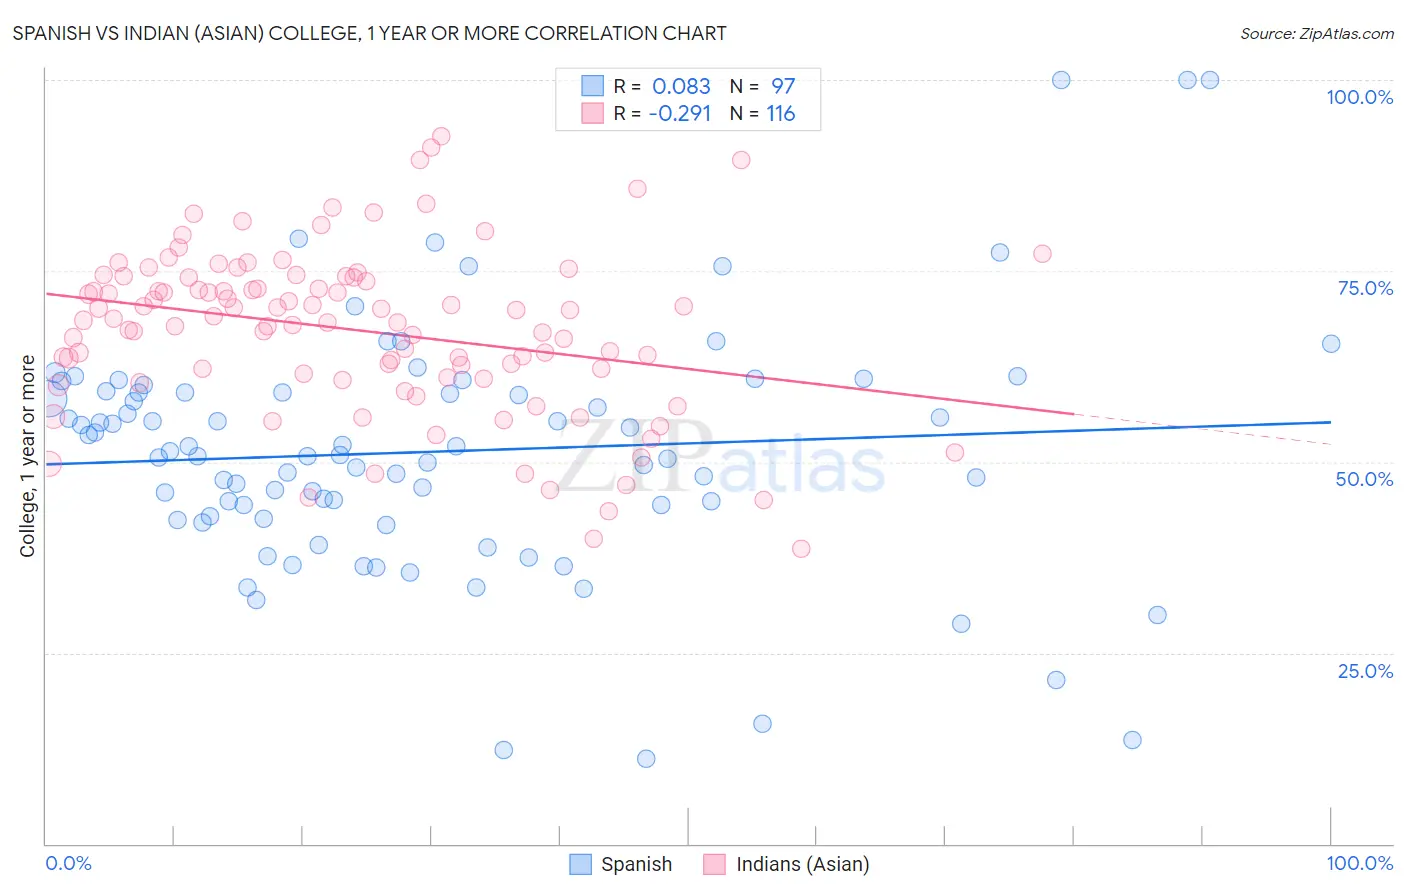Click the blue swatch beside R = 0.083
1406x892 pixels.
[593, 86]
